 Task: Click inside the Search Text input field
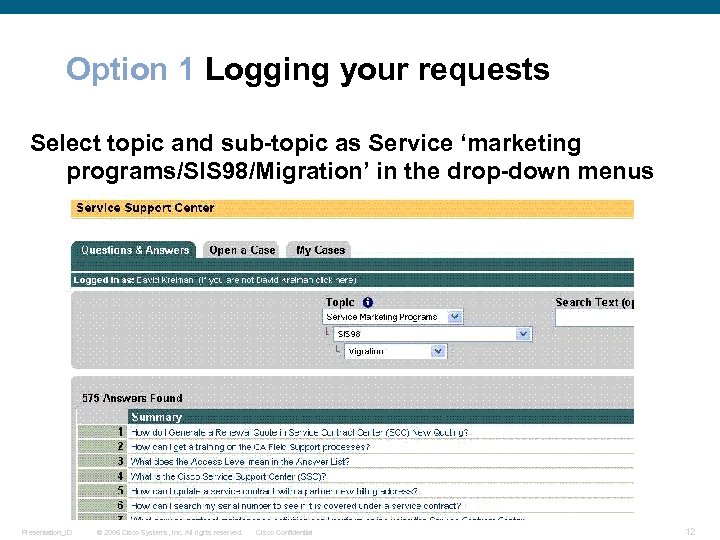point(595,318)
